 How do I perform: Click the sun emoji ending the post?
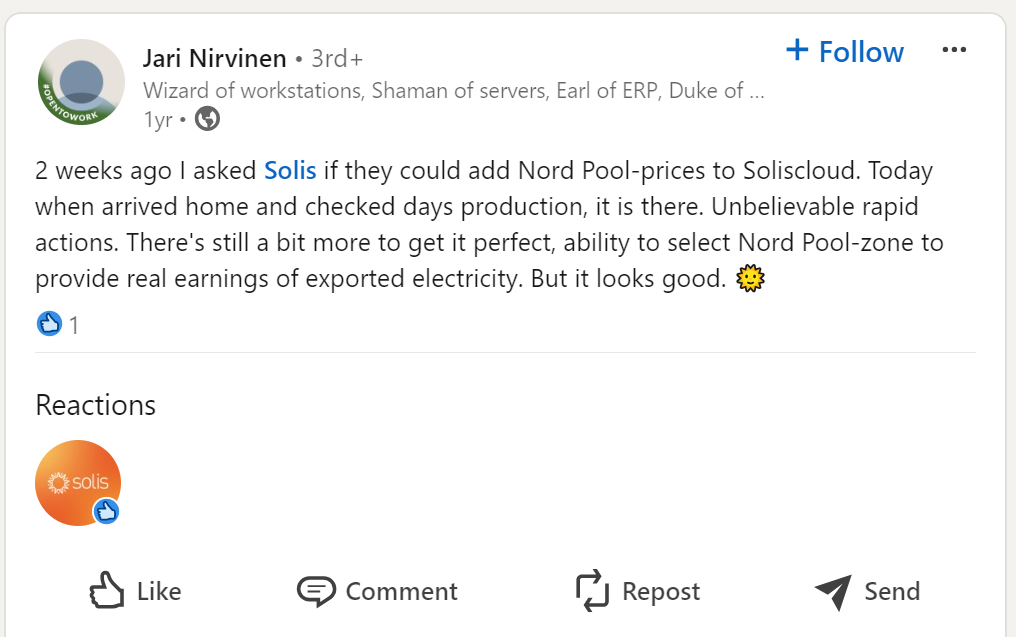pyautogui.click(x=749, y=279)
